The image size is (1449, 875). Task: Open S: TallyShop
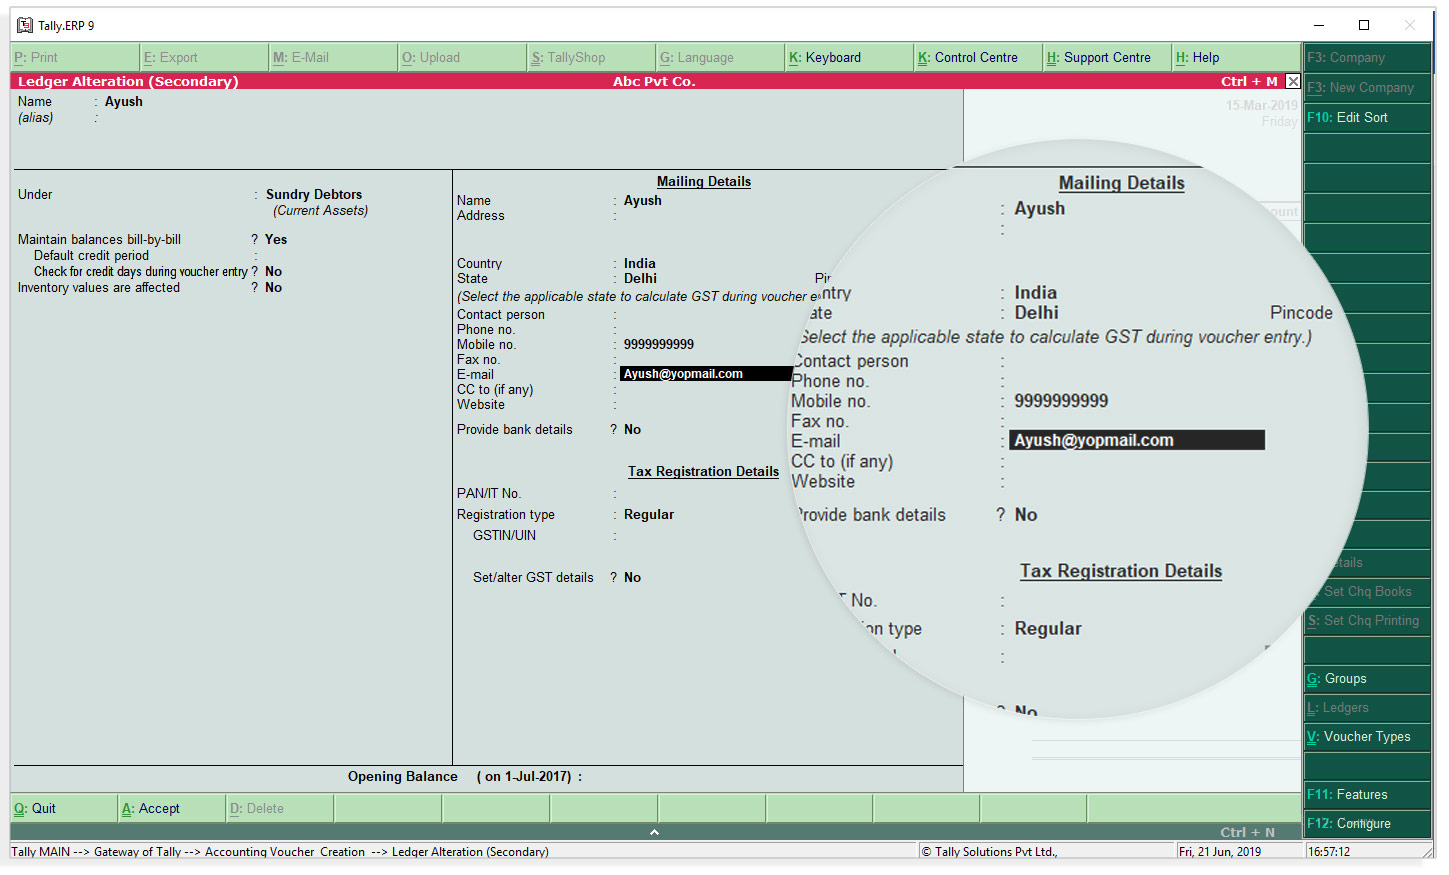click(592, 58)
